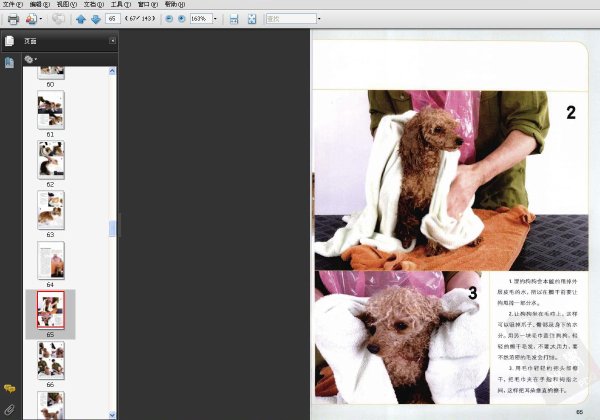Viewport: 600px width, 420px height.
Task: Open the 视图 (View) menu
Action: pyautogui.click(x=67, y=4)
